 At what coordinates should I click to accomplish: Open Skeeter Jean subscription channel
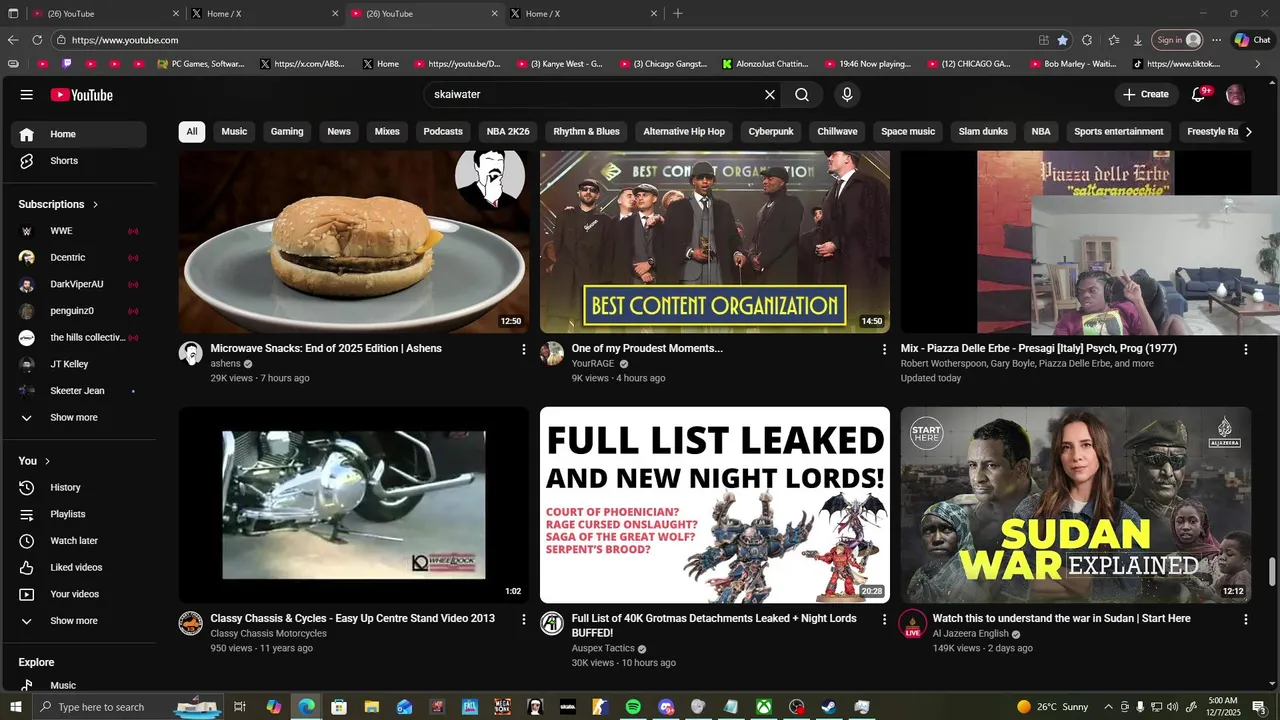[78, 391]
